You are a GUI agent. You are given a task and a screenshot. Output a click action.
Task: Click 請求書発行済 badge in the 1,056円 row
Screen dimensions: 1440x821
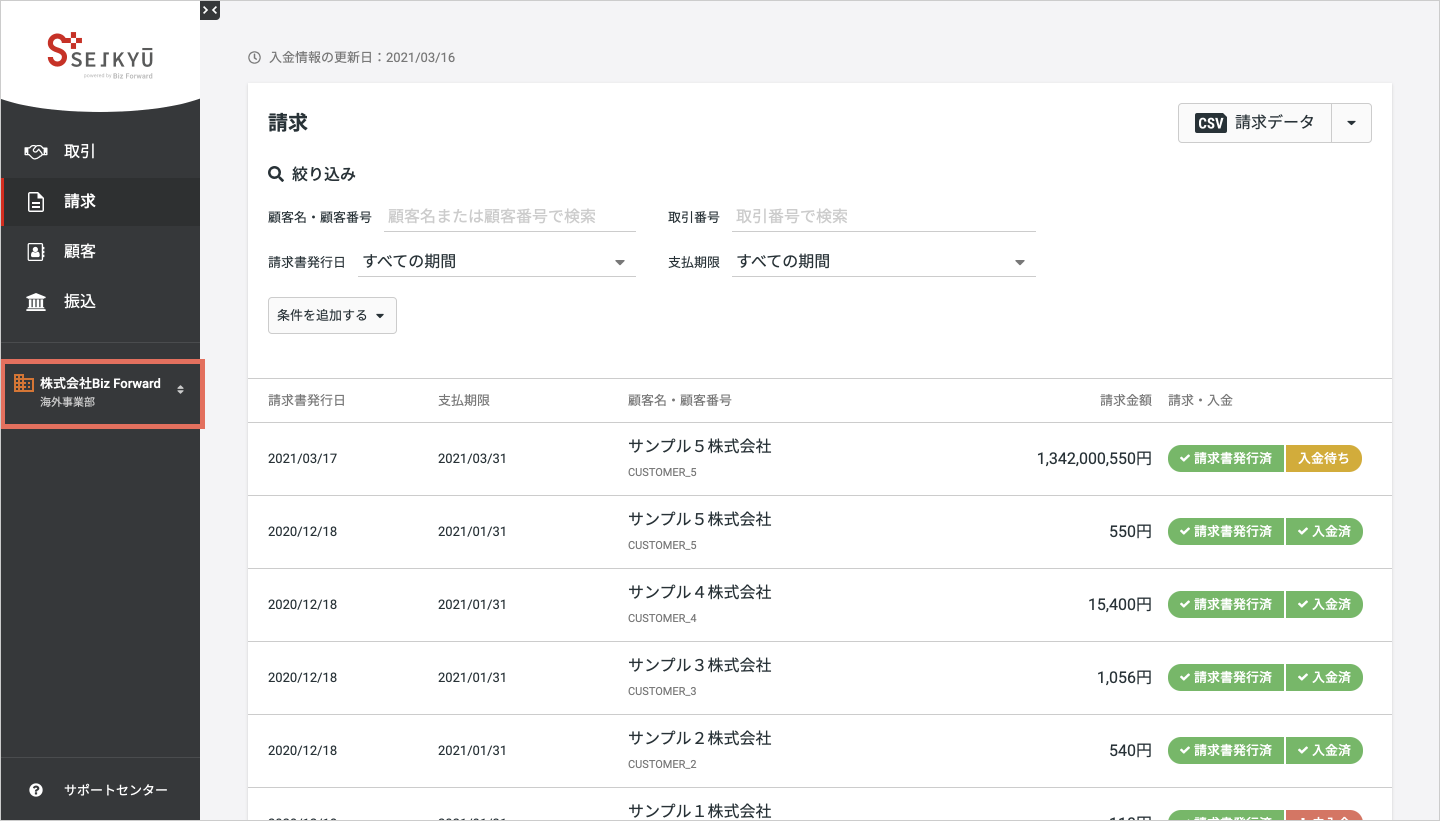click(1226, 678)
